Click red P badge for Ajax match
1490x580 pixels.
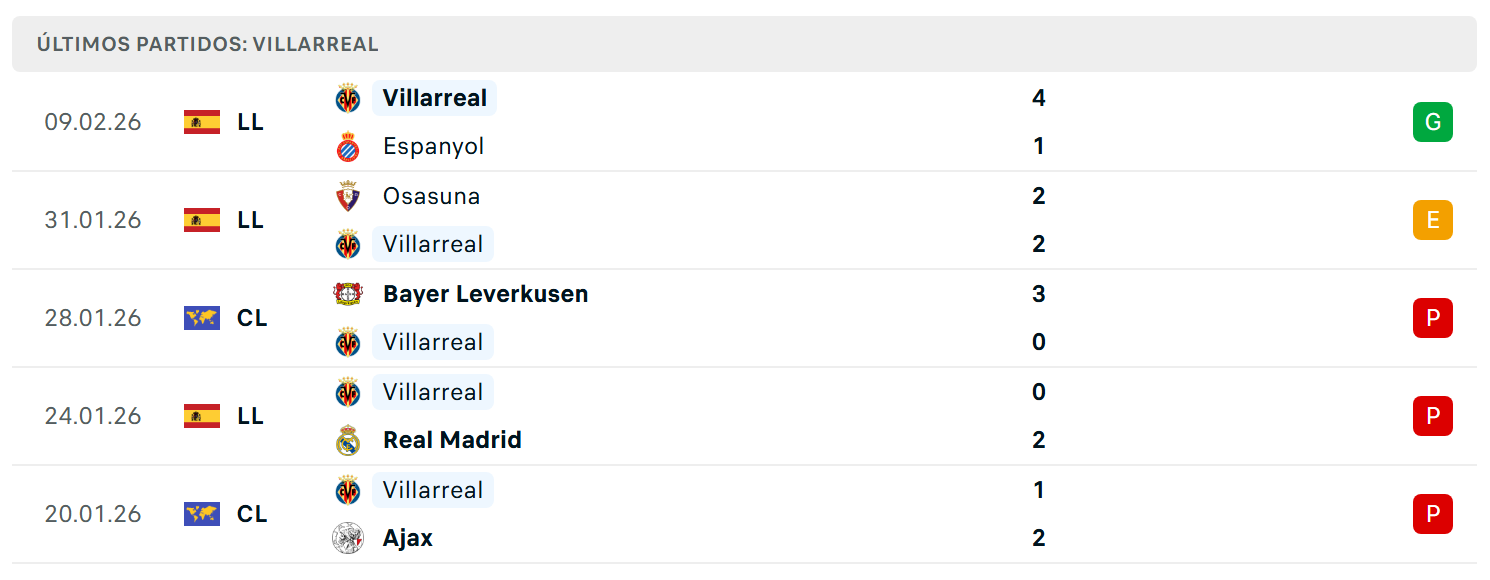[1433, 514]
